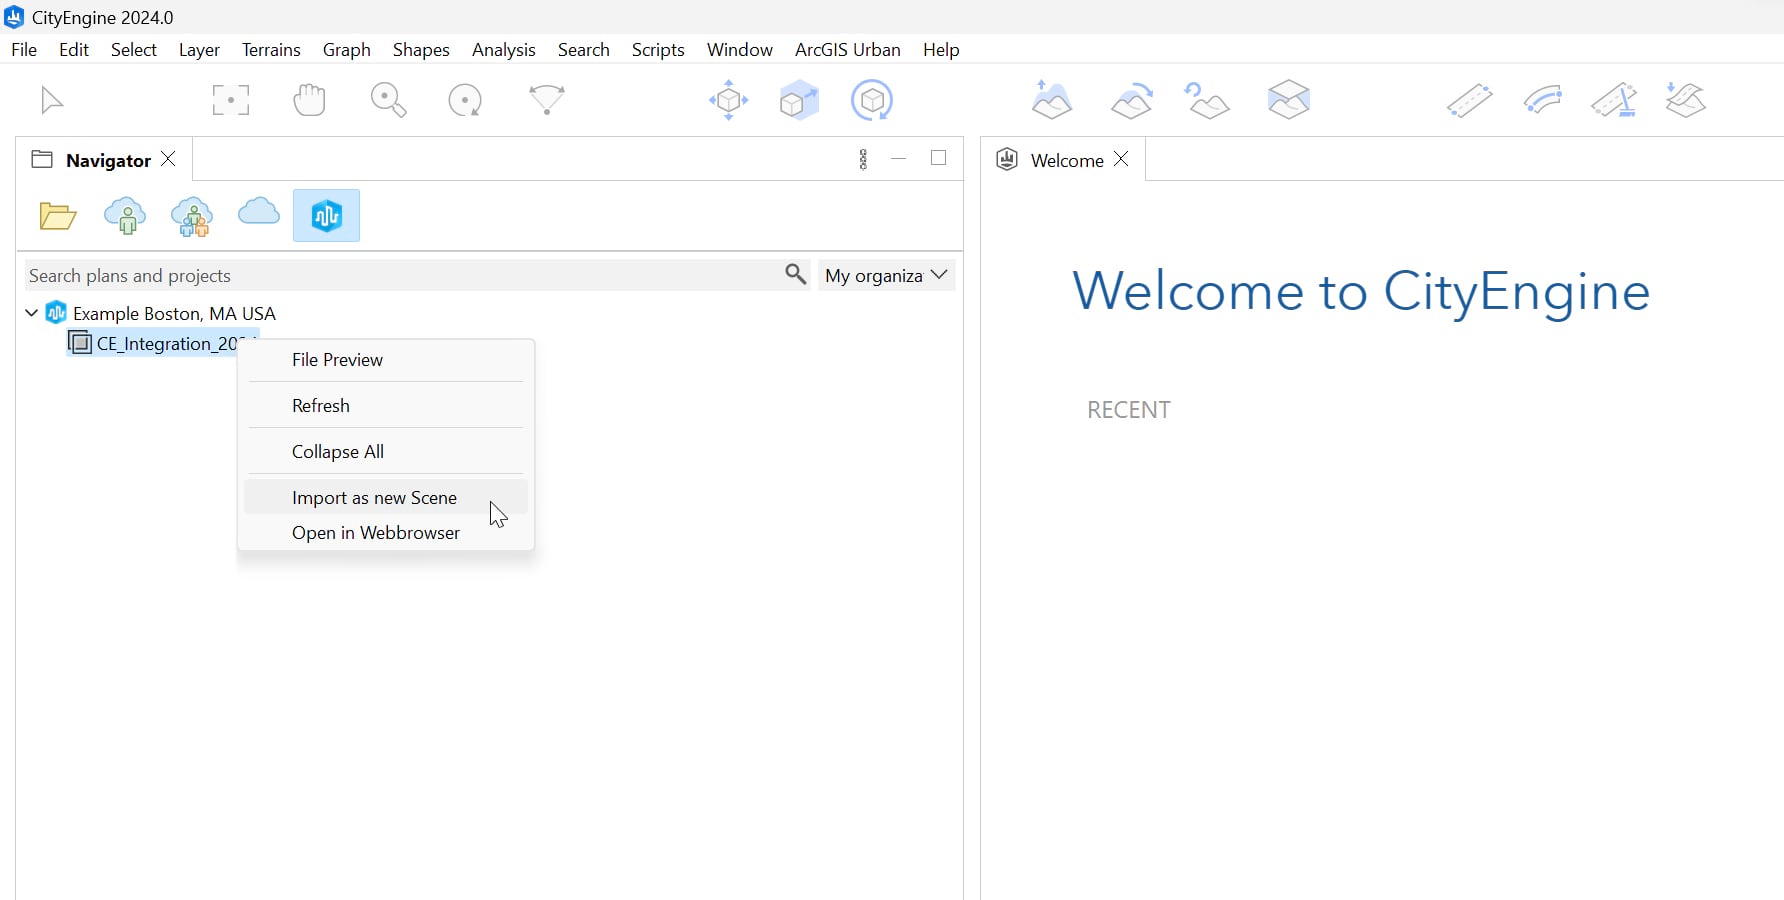Close the Welcome tab
Screen dimensions: 1784x900
click(x=1121, y=159)
